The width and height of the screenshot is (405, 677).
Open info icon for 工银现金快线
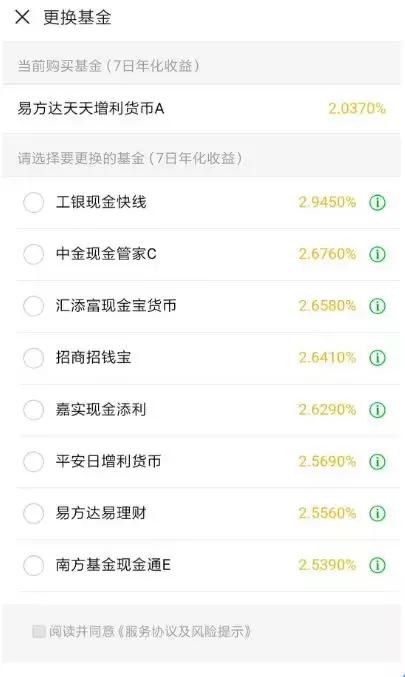coord(377,202)
